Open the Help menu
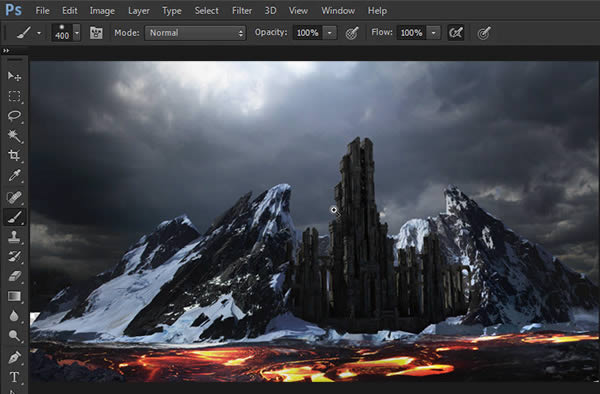This screenshot has height=394, width=600. point(377,11)
